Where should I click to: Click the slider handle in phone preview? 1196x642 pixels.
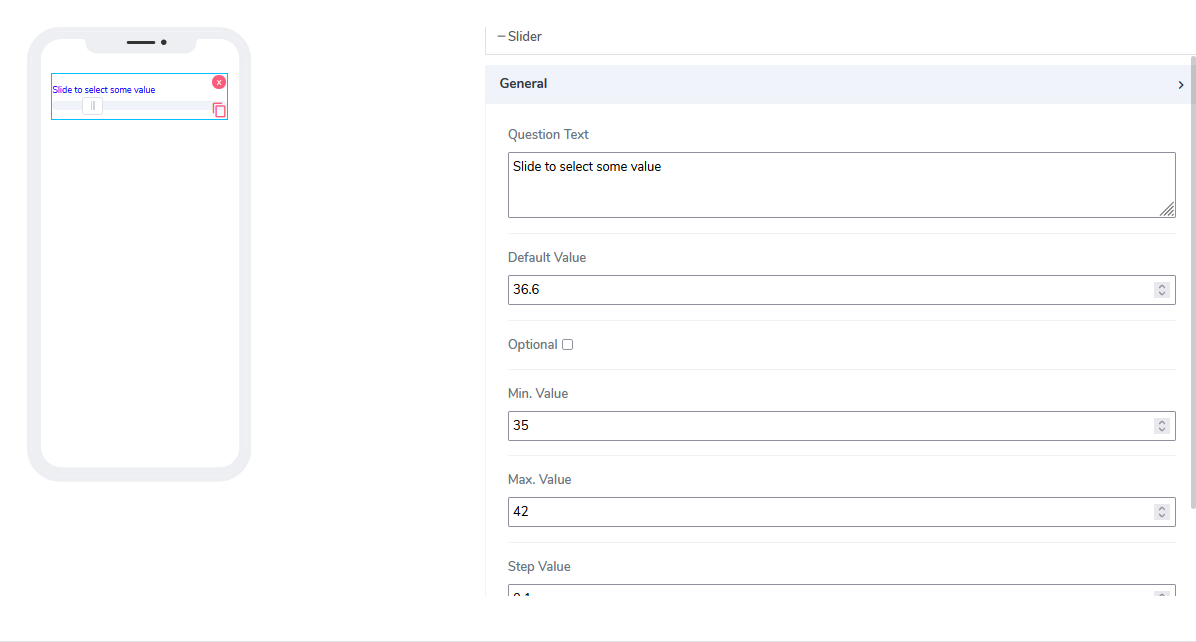(92, 106)
